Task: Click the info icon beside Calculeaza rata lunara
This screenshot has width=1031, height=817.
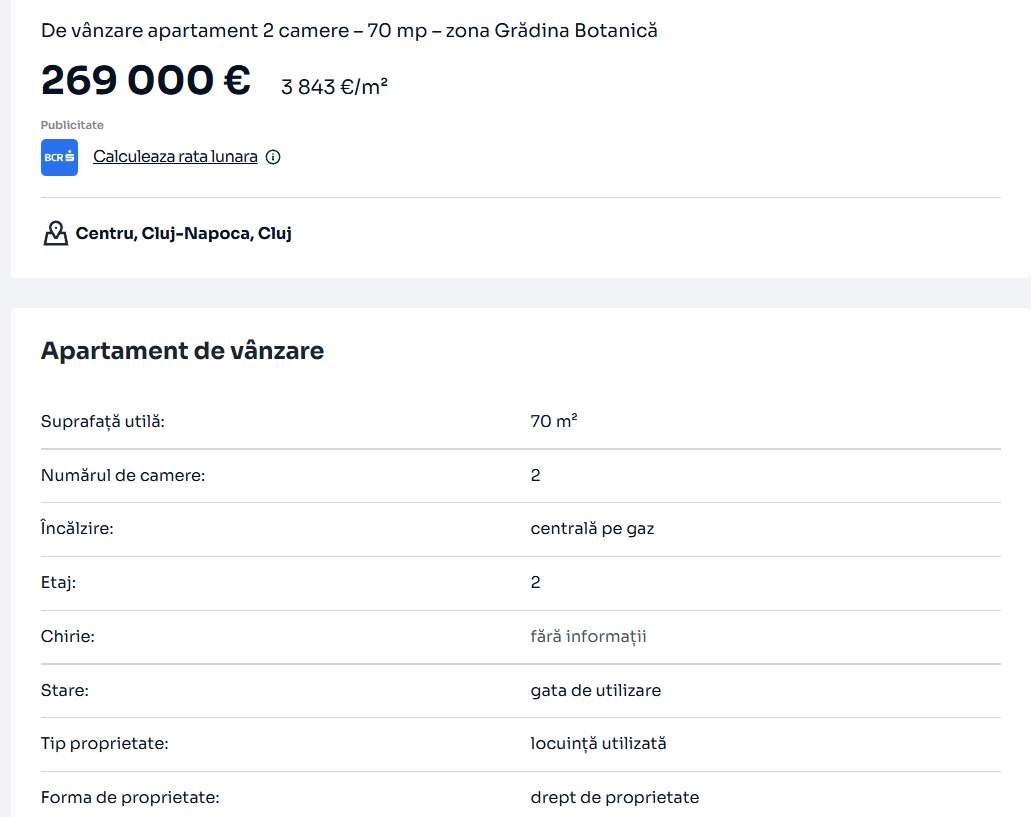Action: pyautogui.click(x=273, y=157)
